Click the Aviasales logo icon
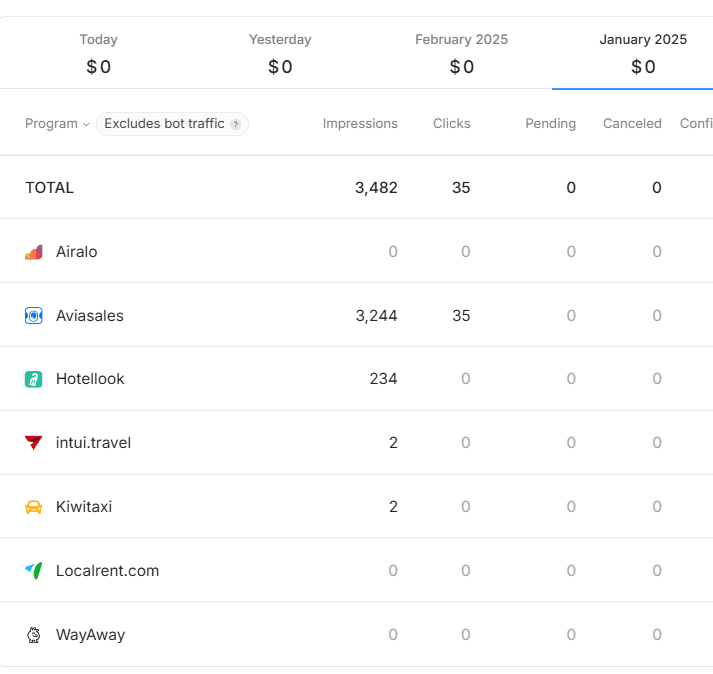Viewport: 713px width, 674px height. pos(33,316)
